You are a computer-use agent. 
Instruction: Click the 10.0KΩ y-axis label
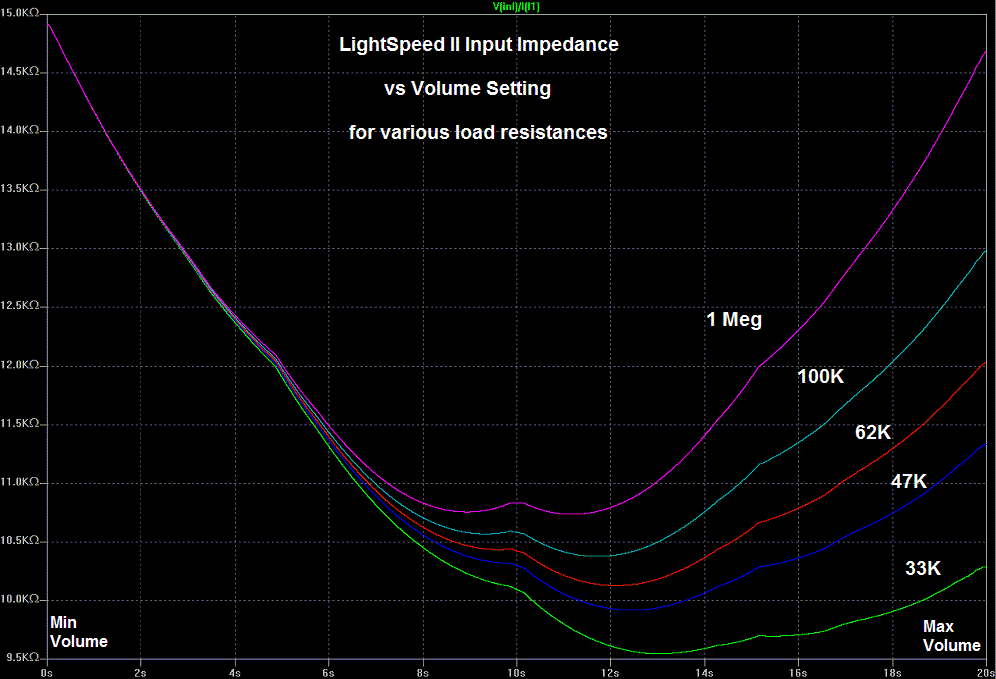point(20,600)
